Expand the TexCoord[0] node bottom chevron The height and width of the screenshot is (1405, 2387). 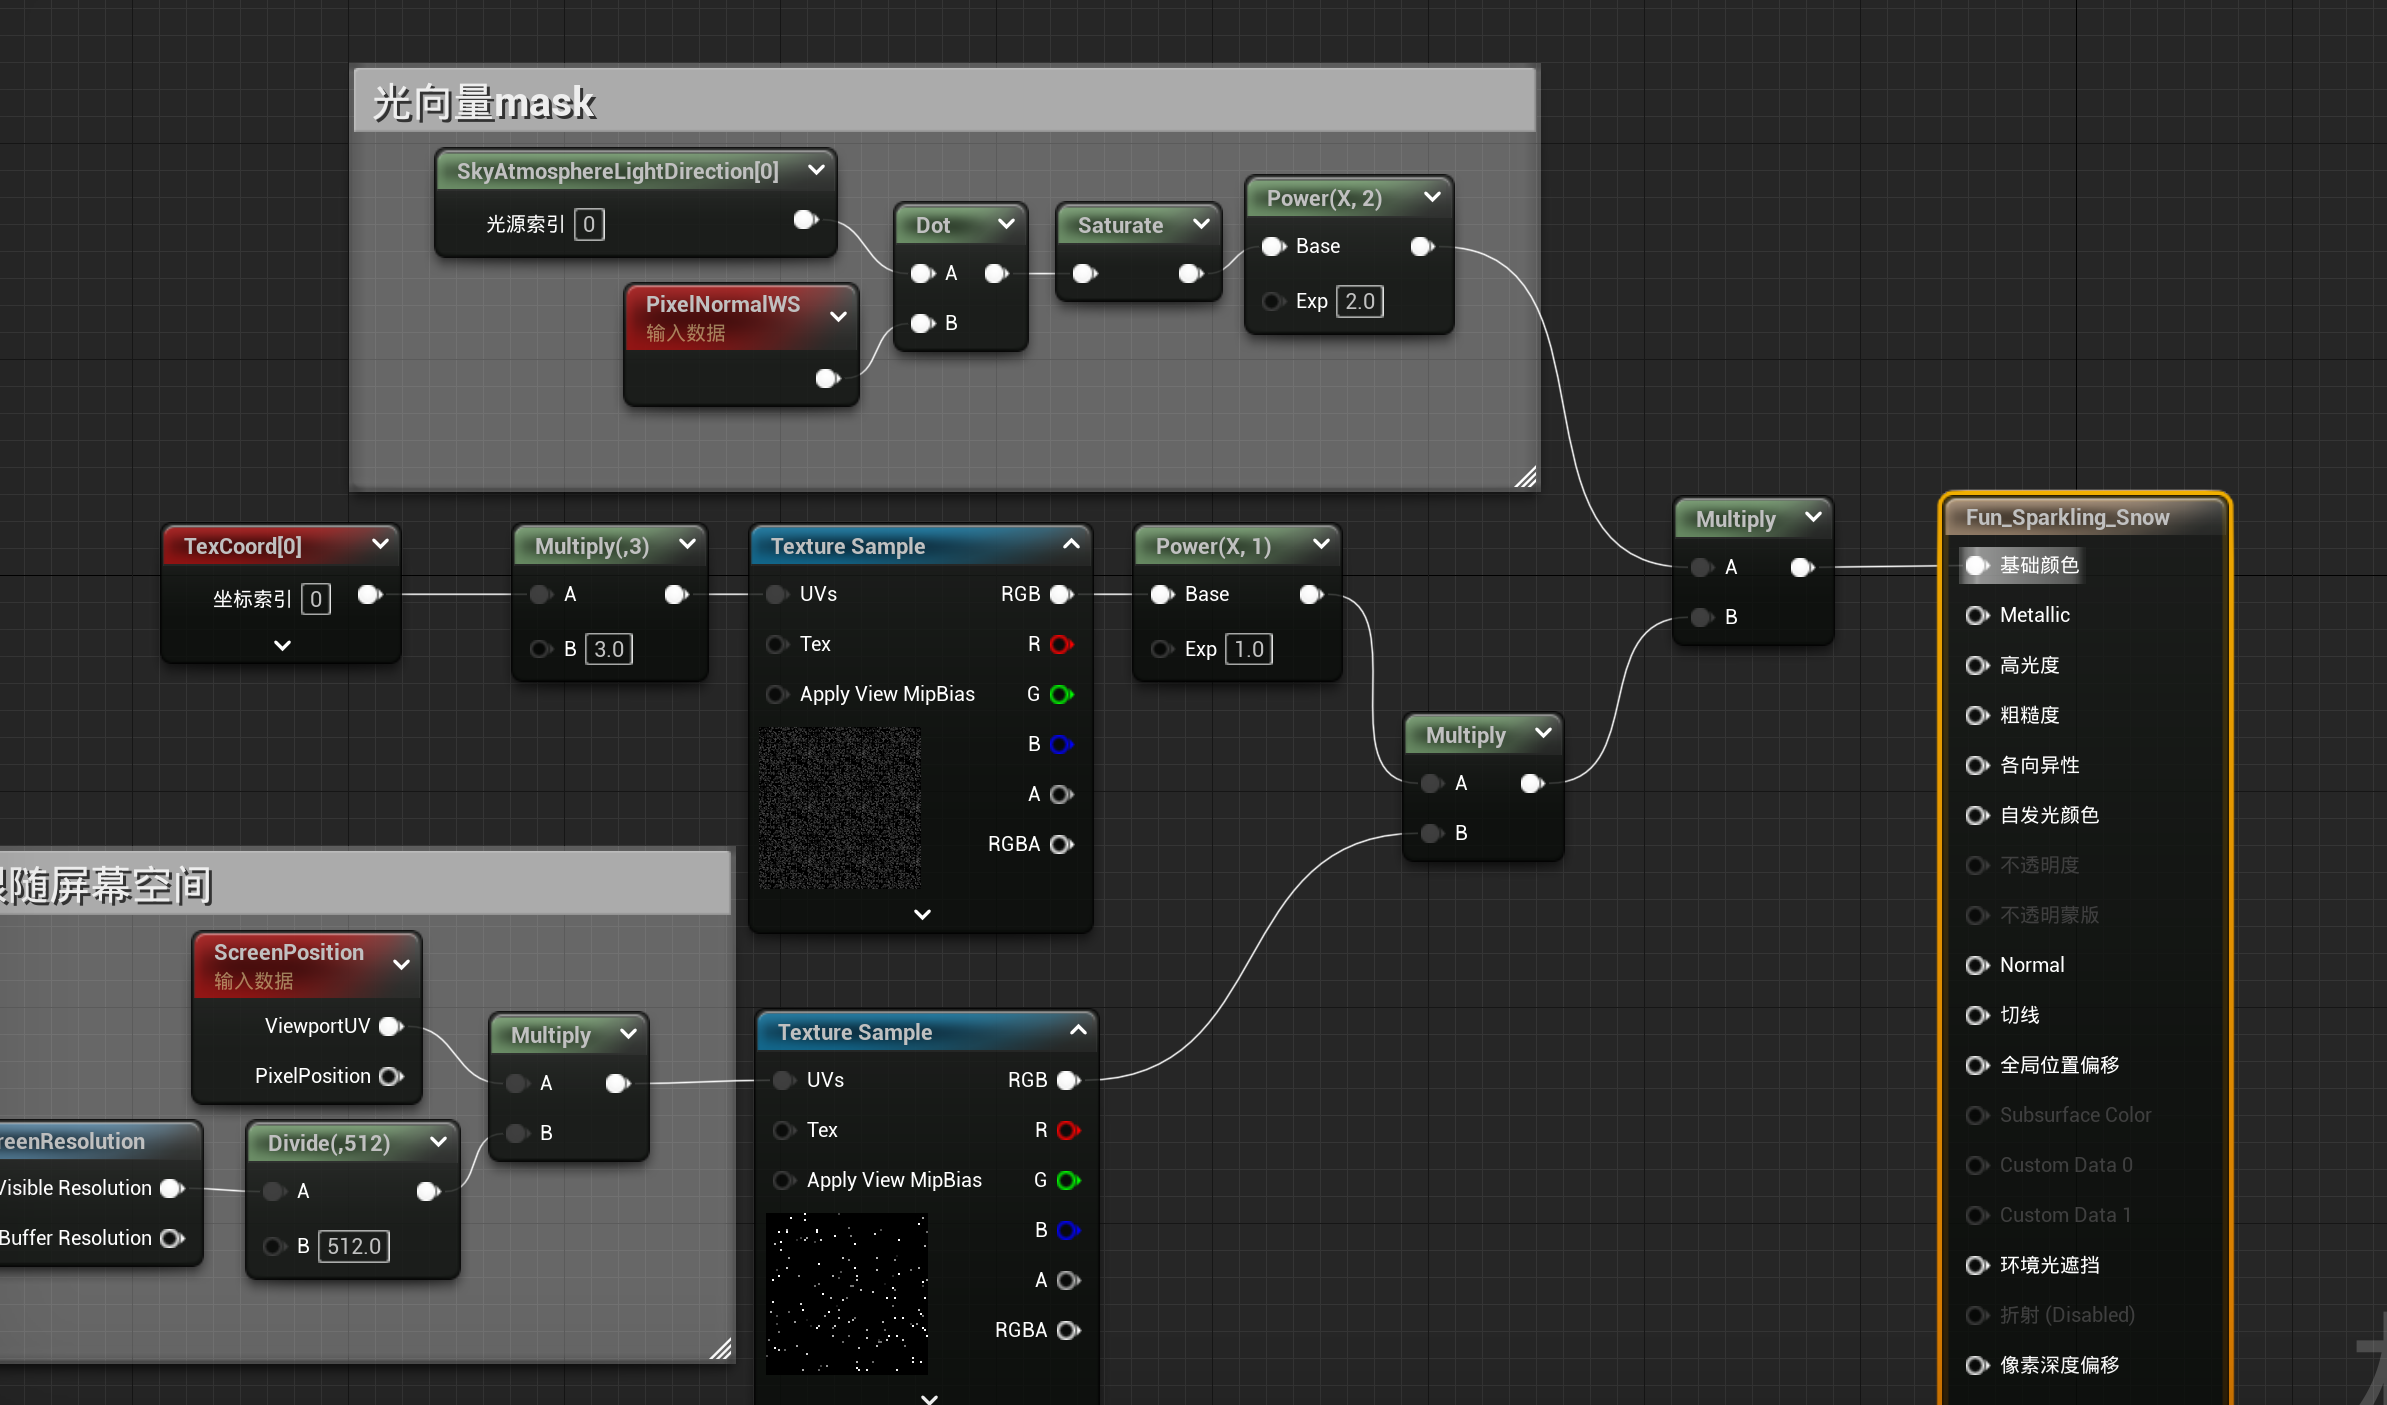coord(282,646)
